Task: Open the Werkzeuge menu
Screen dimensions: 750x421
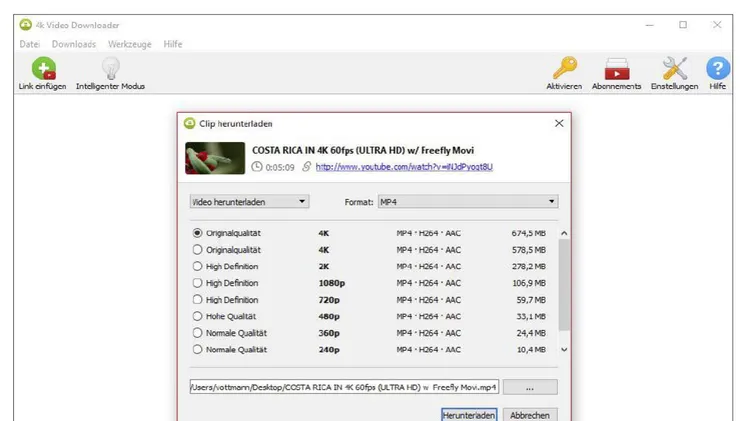Action: click(130, 44)
